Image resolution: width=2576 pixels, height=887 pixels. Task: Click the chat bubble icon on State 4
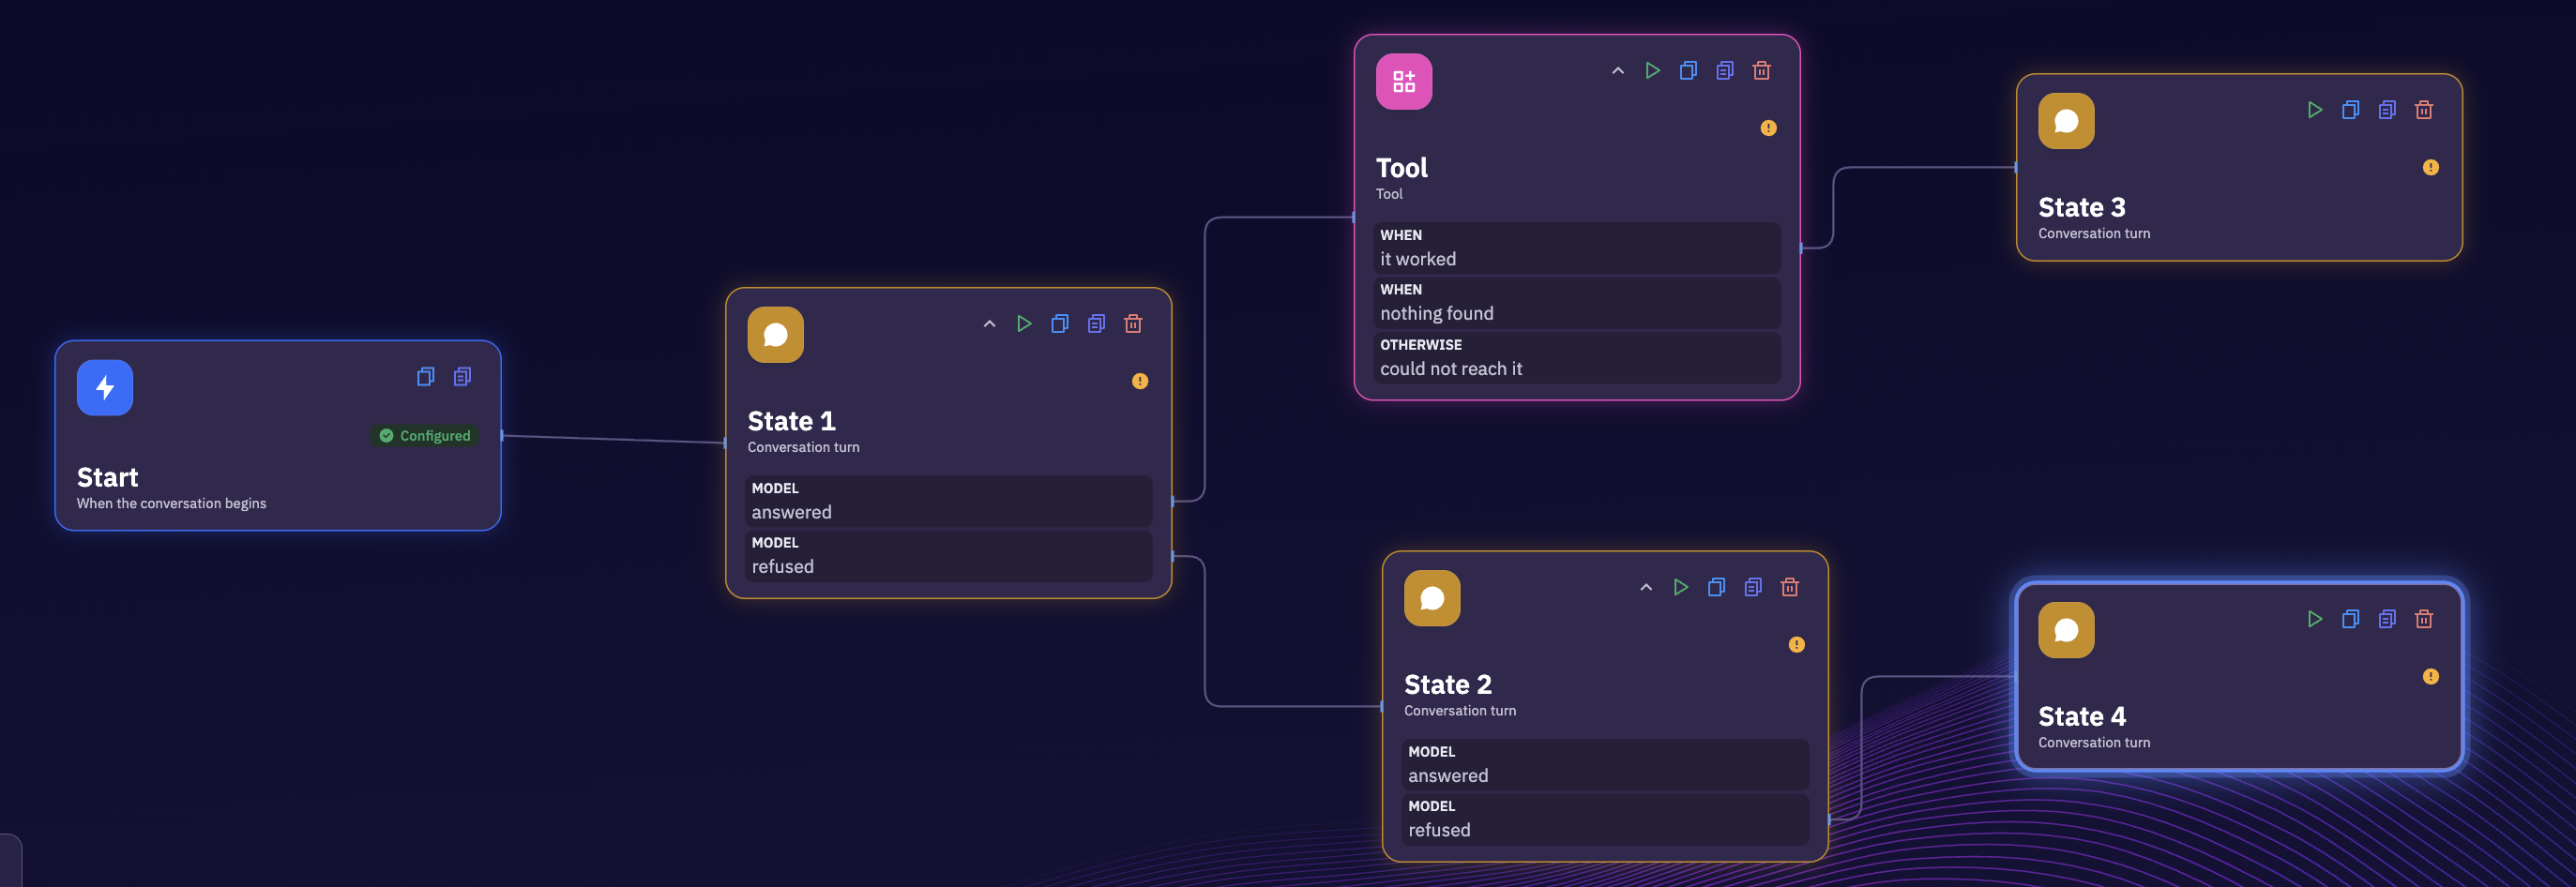2066,631
